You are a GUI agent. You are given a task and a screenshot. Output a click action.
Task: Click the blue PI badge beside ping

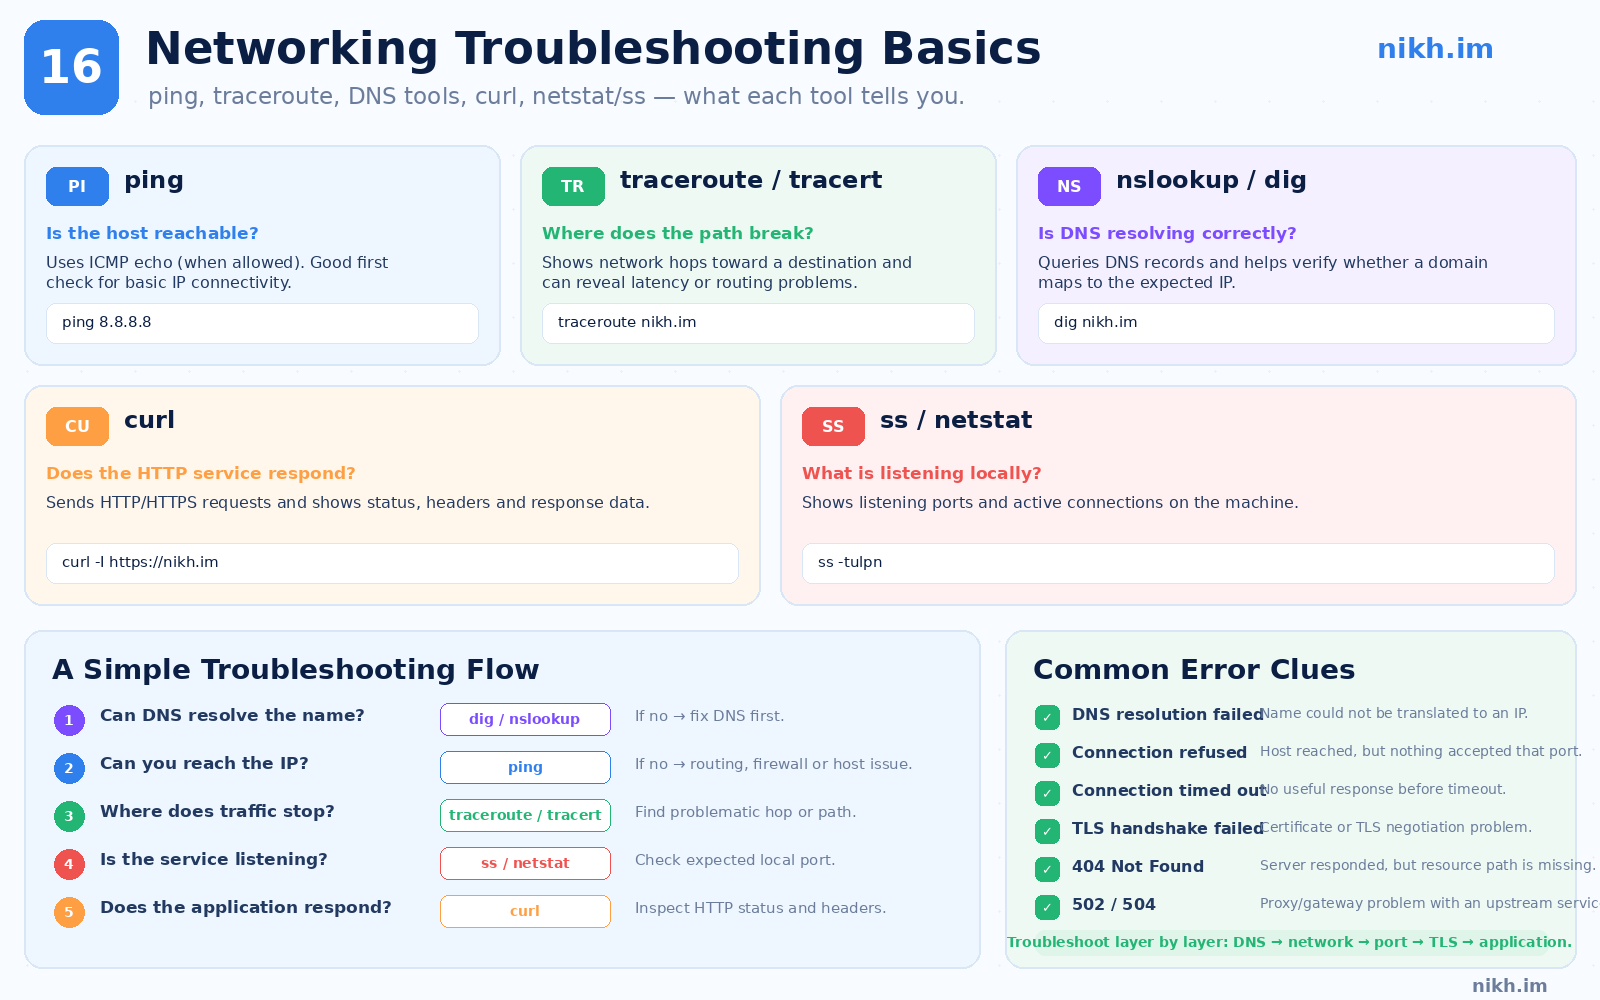coord(77,186)
